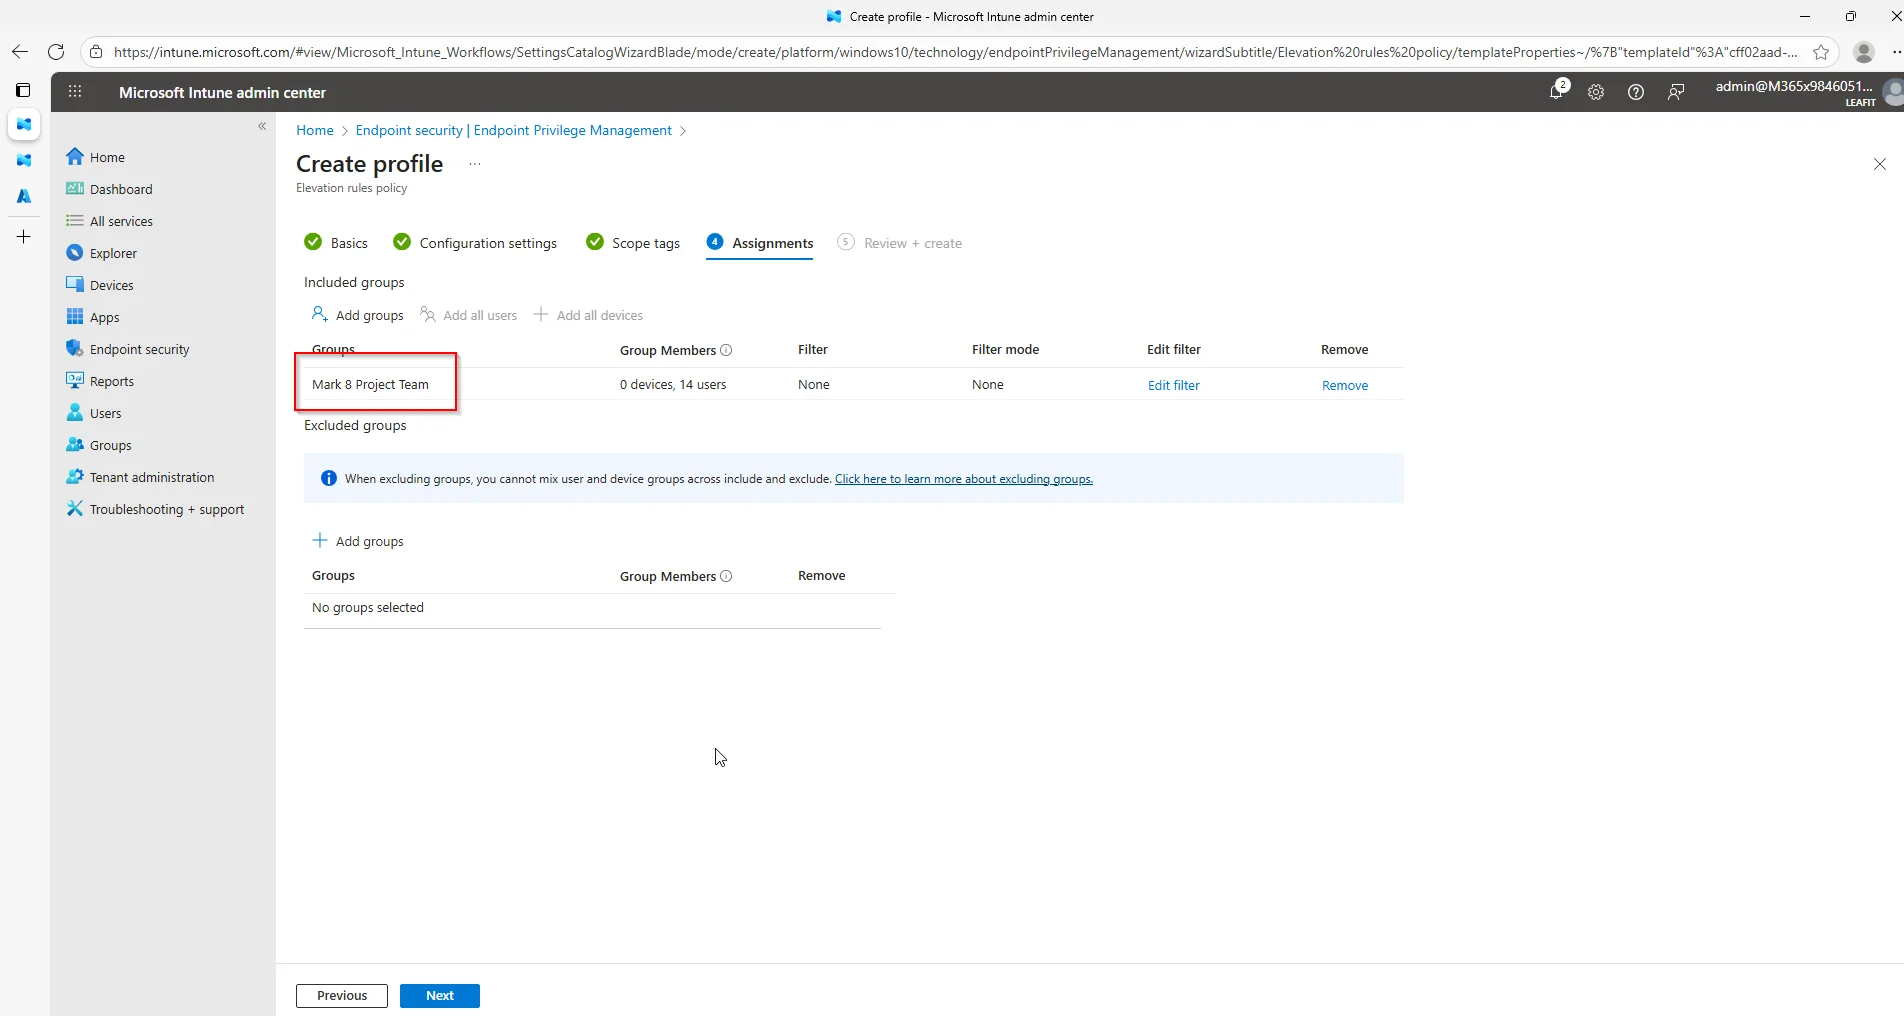Add page to favorites star icon
Image resolution: width=1904 pixels, height=1016 pixels.
coord(1821,52)
